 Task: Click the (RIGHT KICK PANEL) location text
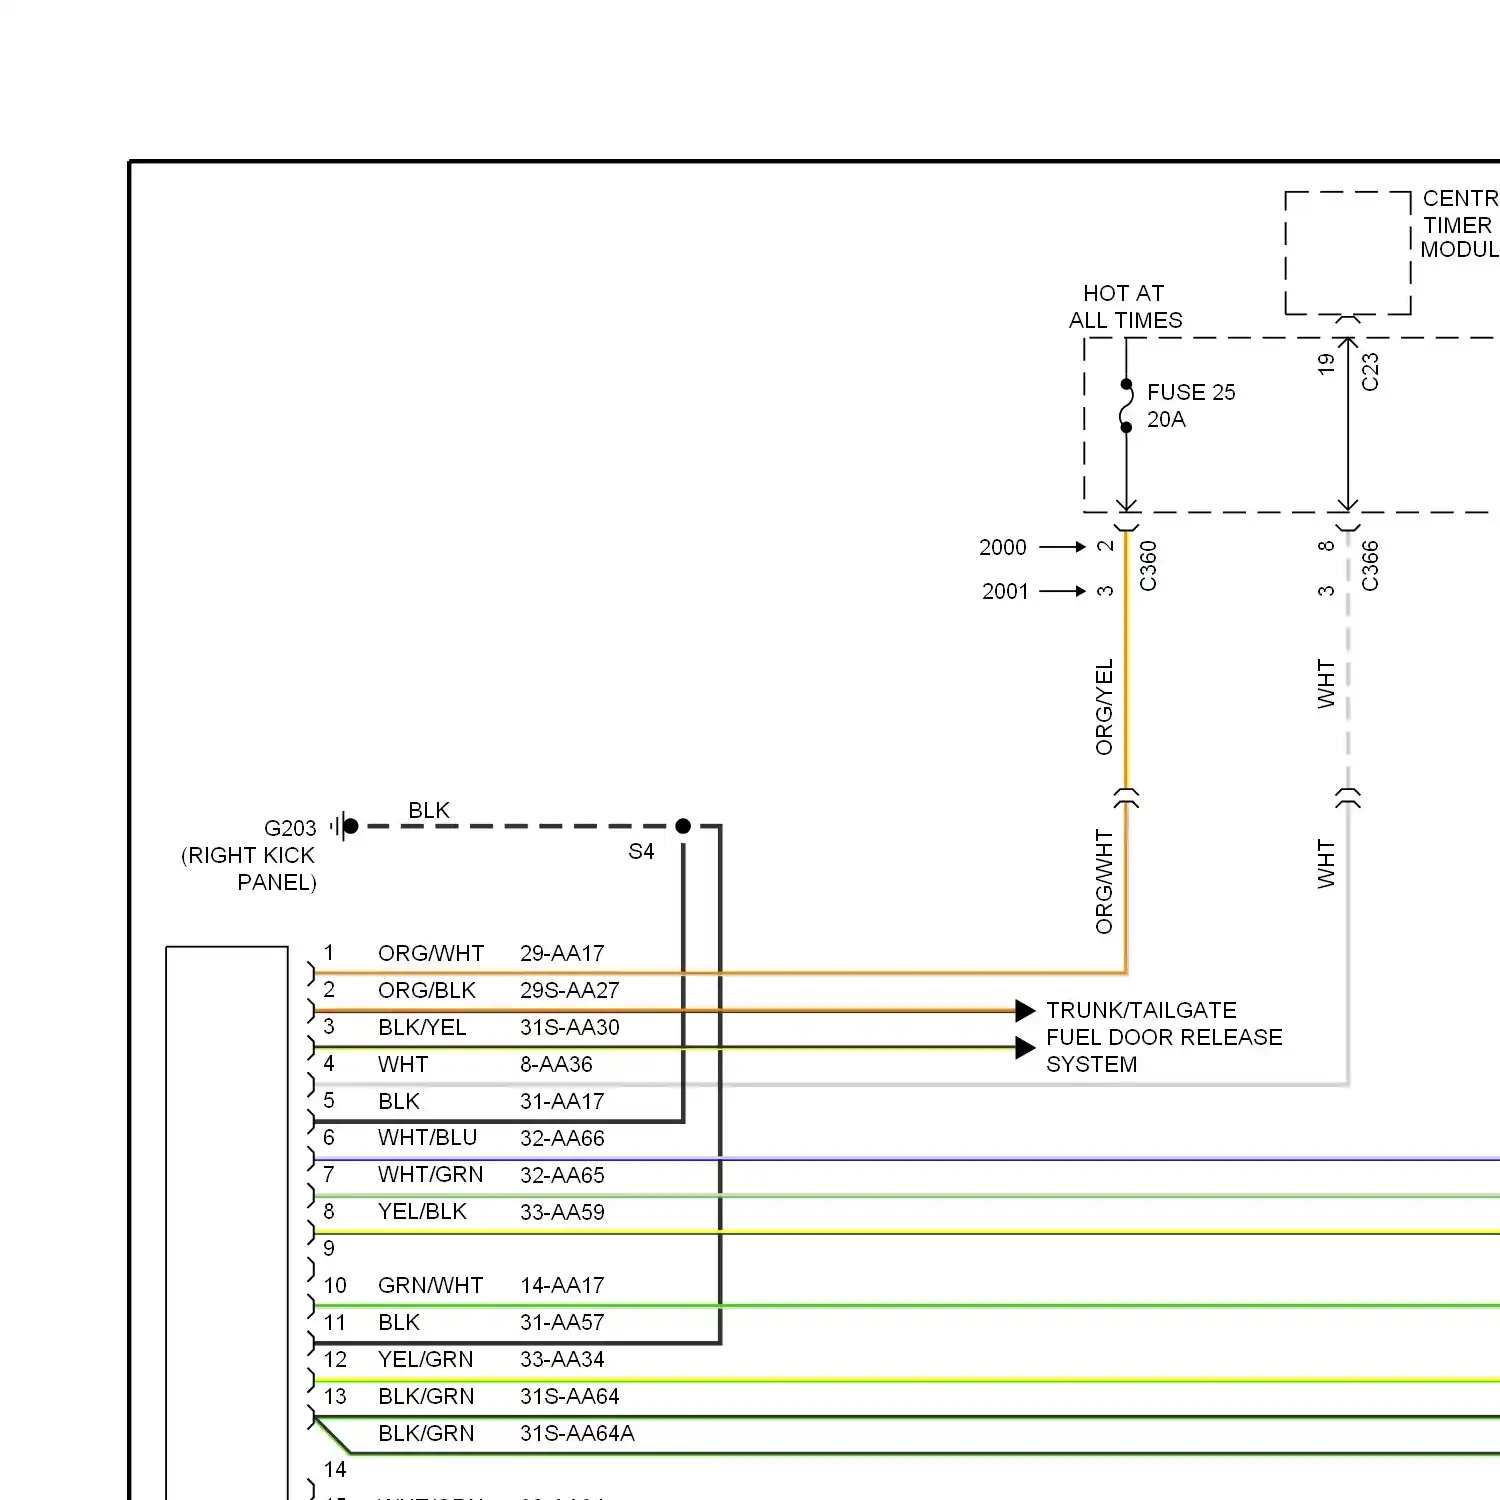[248, 868]
